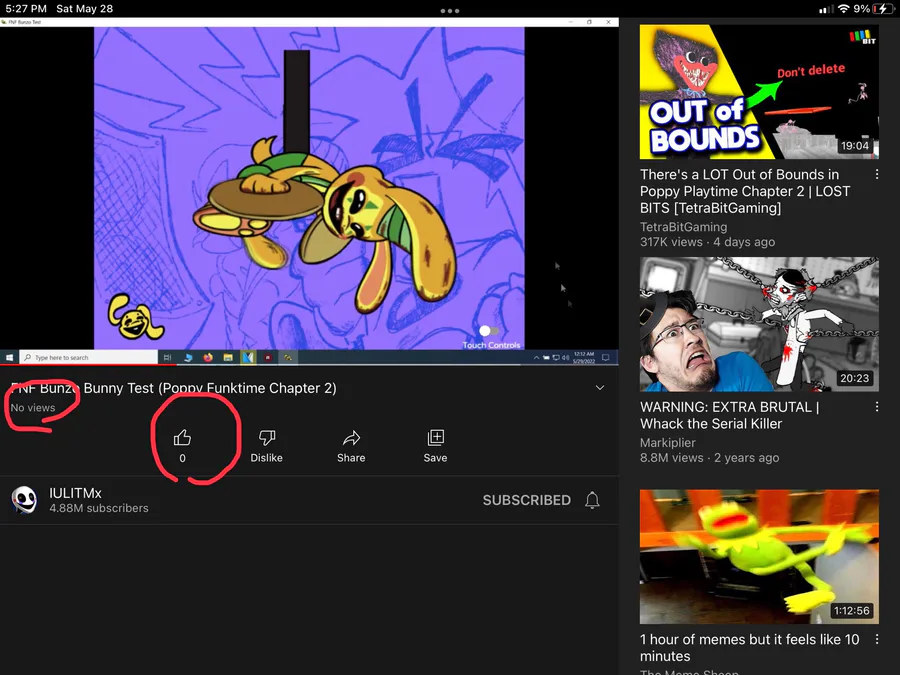Share the video via Share arrow
The image size is (900, 675).
[351, 438]
